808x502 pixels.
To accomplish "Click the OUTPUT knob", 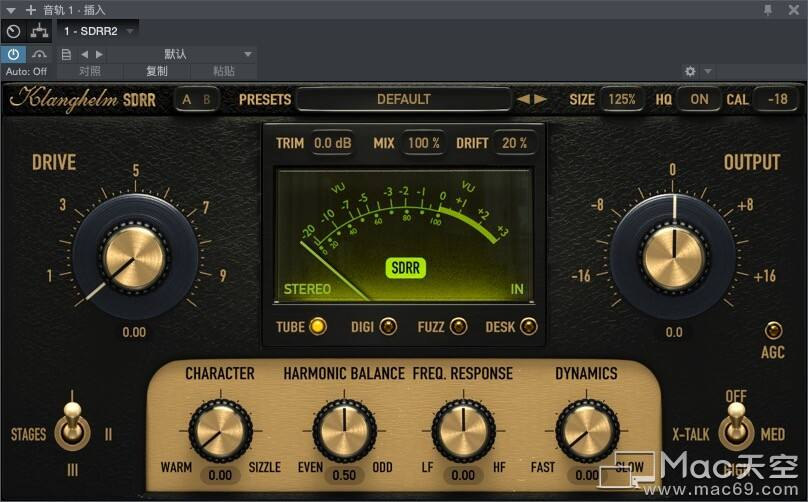I will pos(673,256).
